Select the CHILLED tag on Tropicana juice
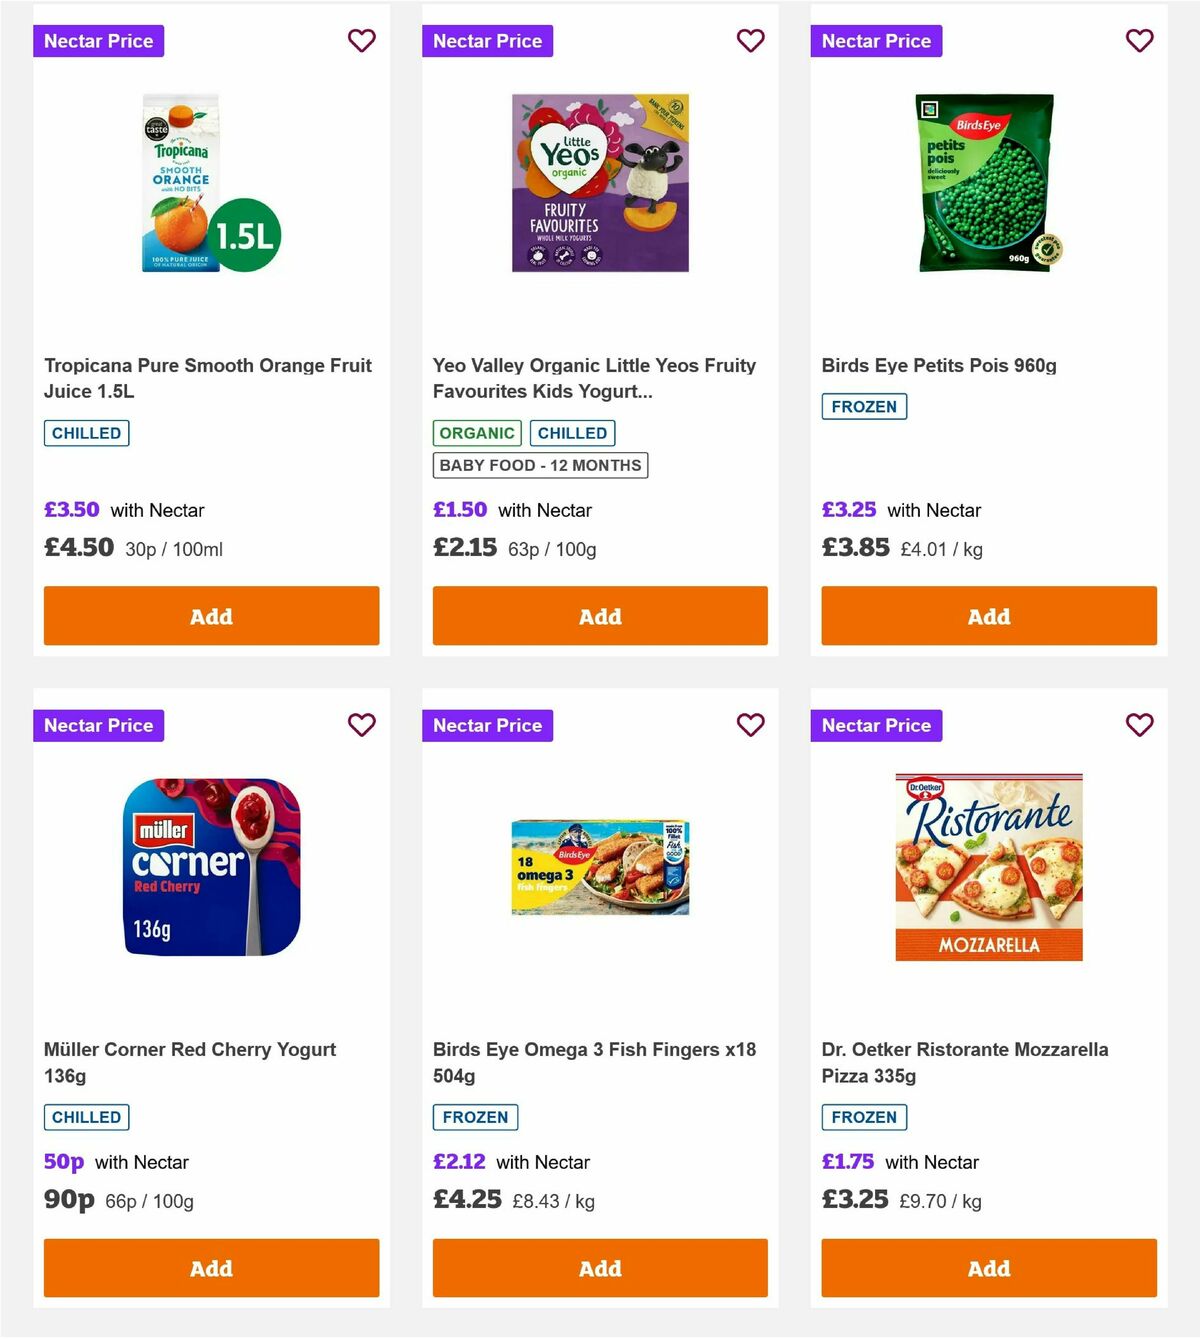Viewport: 1200px width, 1339px height. click(86, 433)
